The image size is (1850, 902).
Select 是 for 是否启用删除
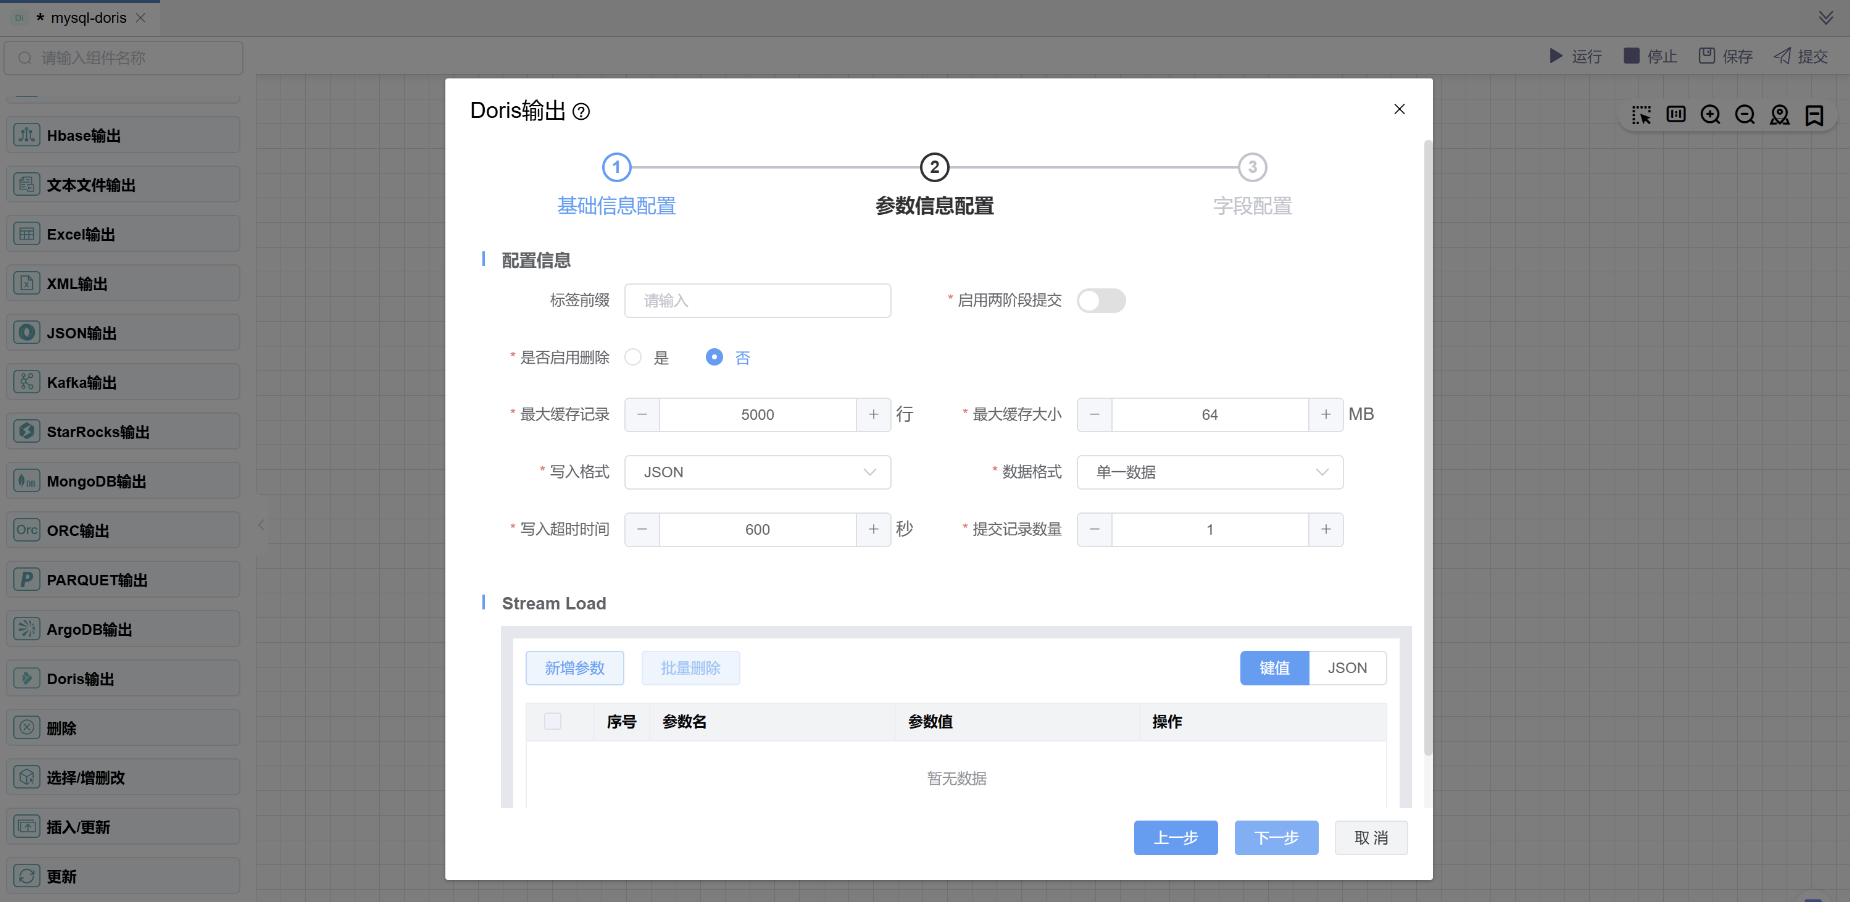(633, 358)
